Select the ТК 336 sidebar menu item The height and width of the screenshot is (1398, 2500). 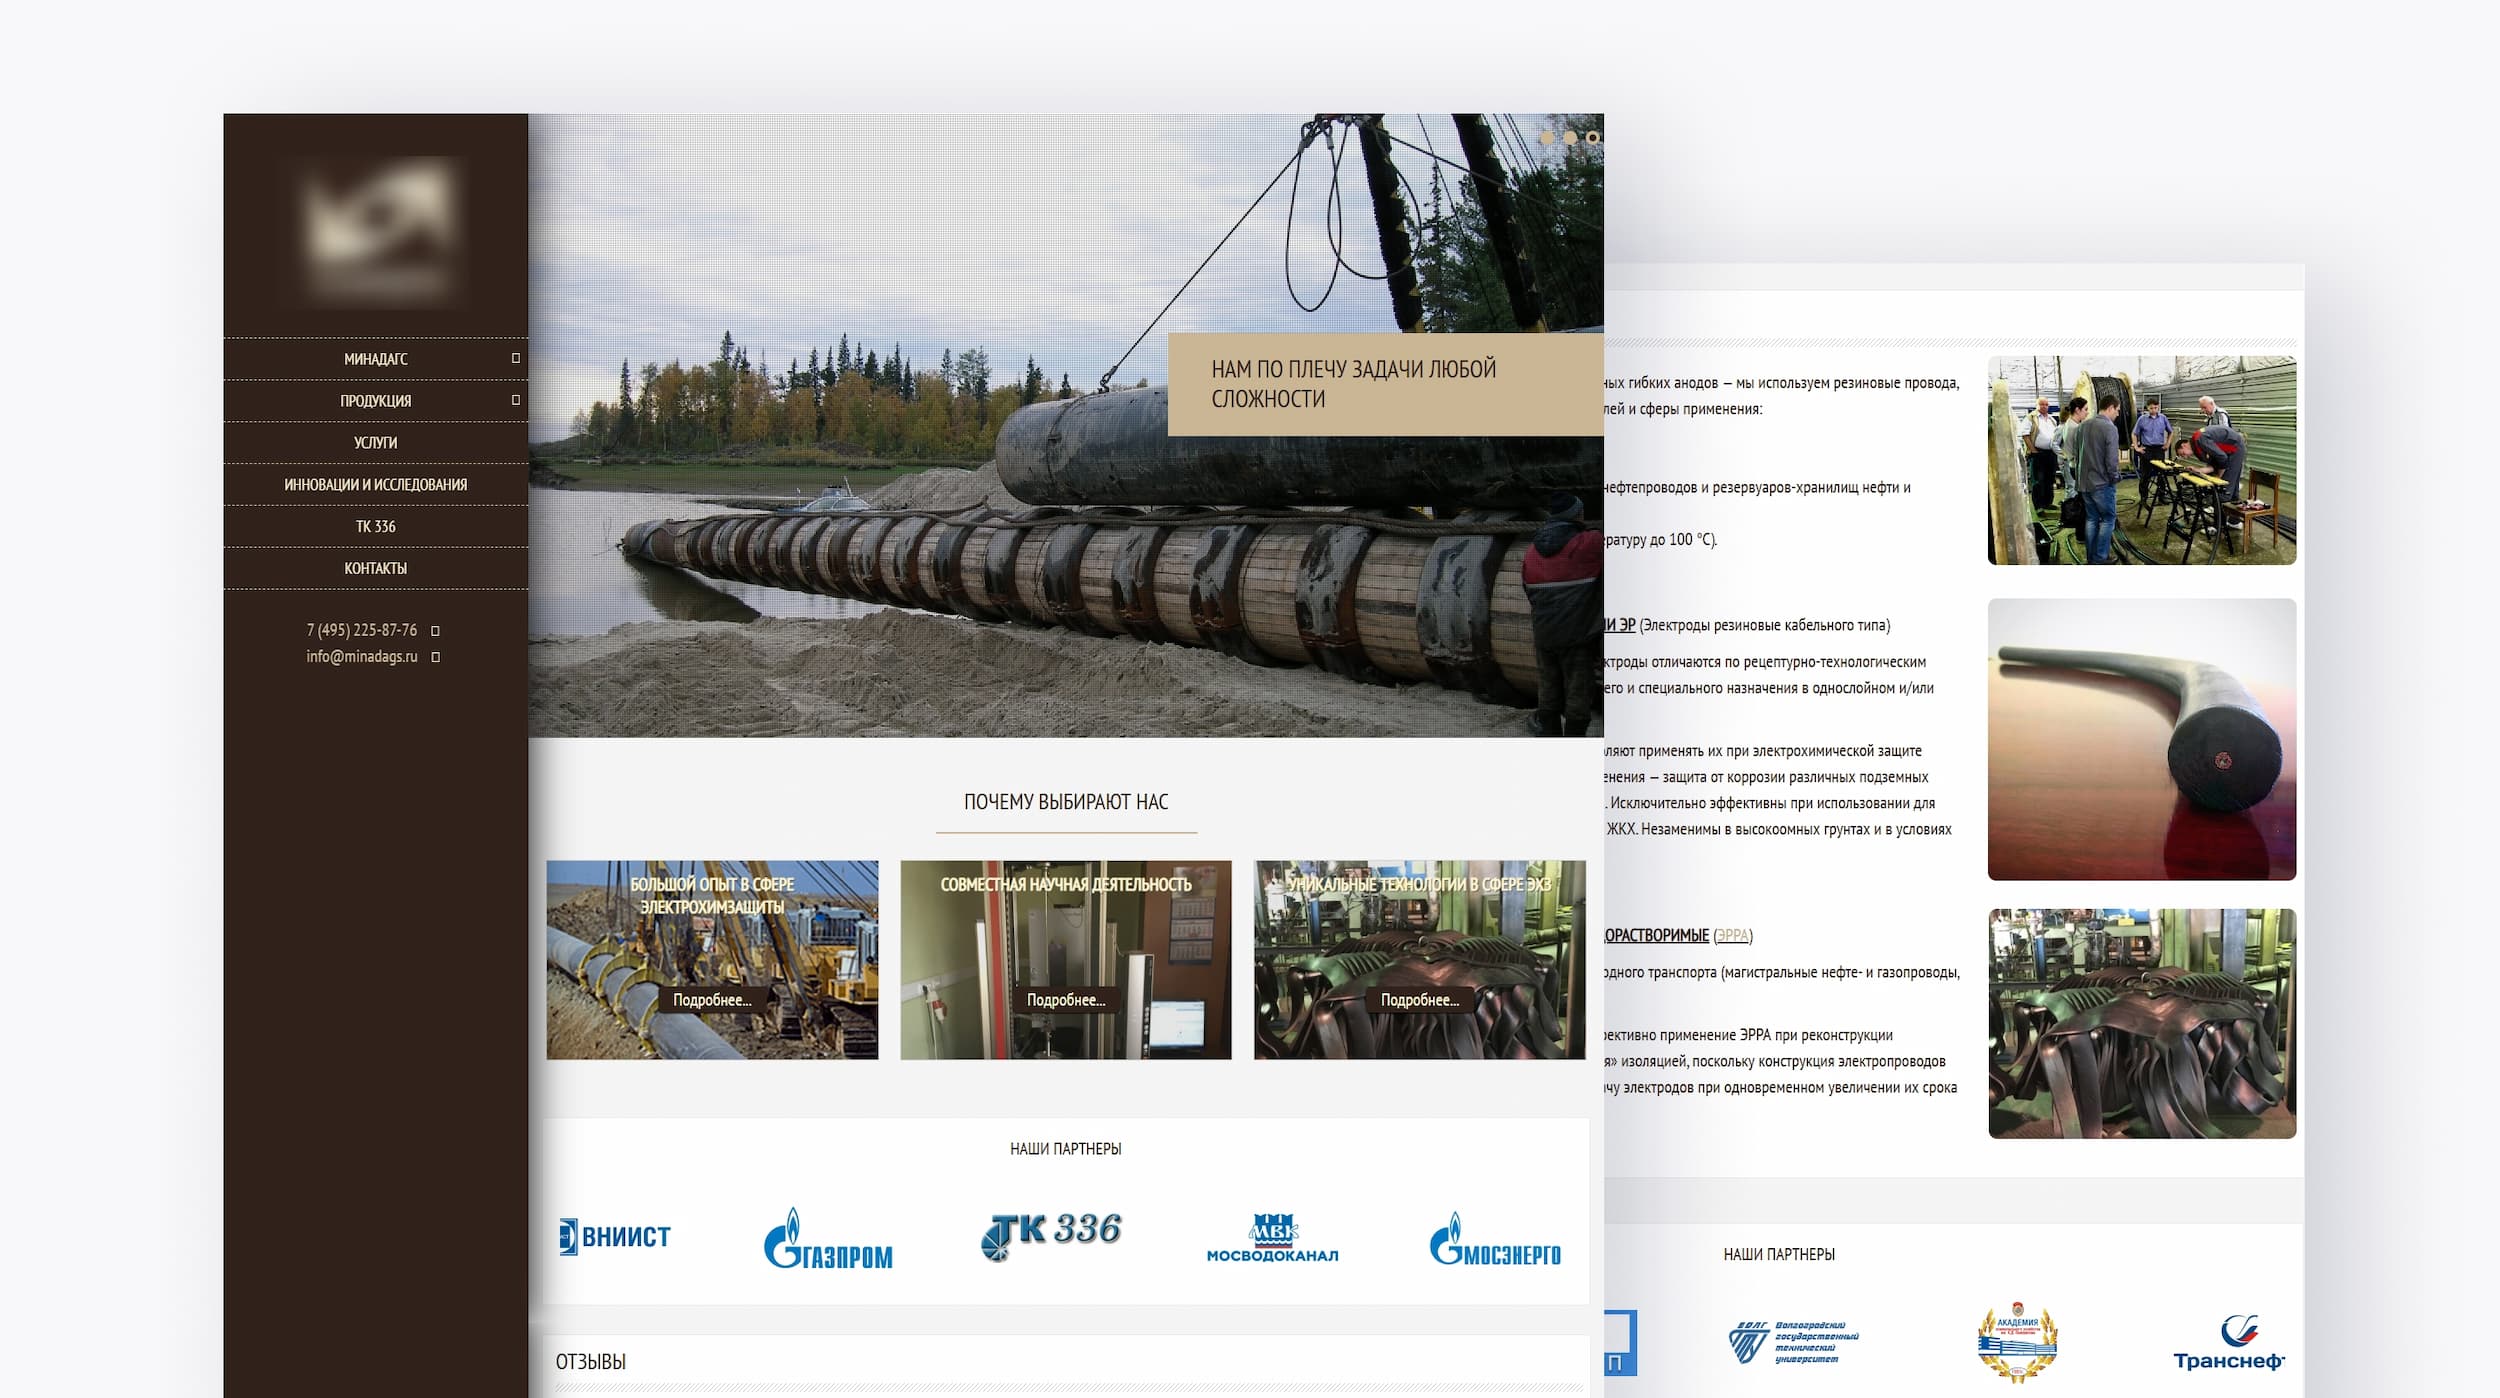click(x=375, y=527)
